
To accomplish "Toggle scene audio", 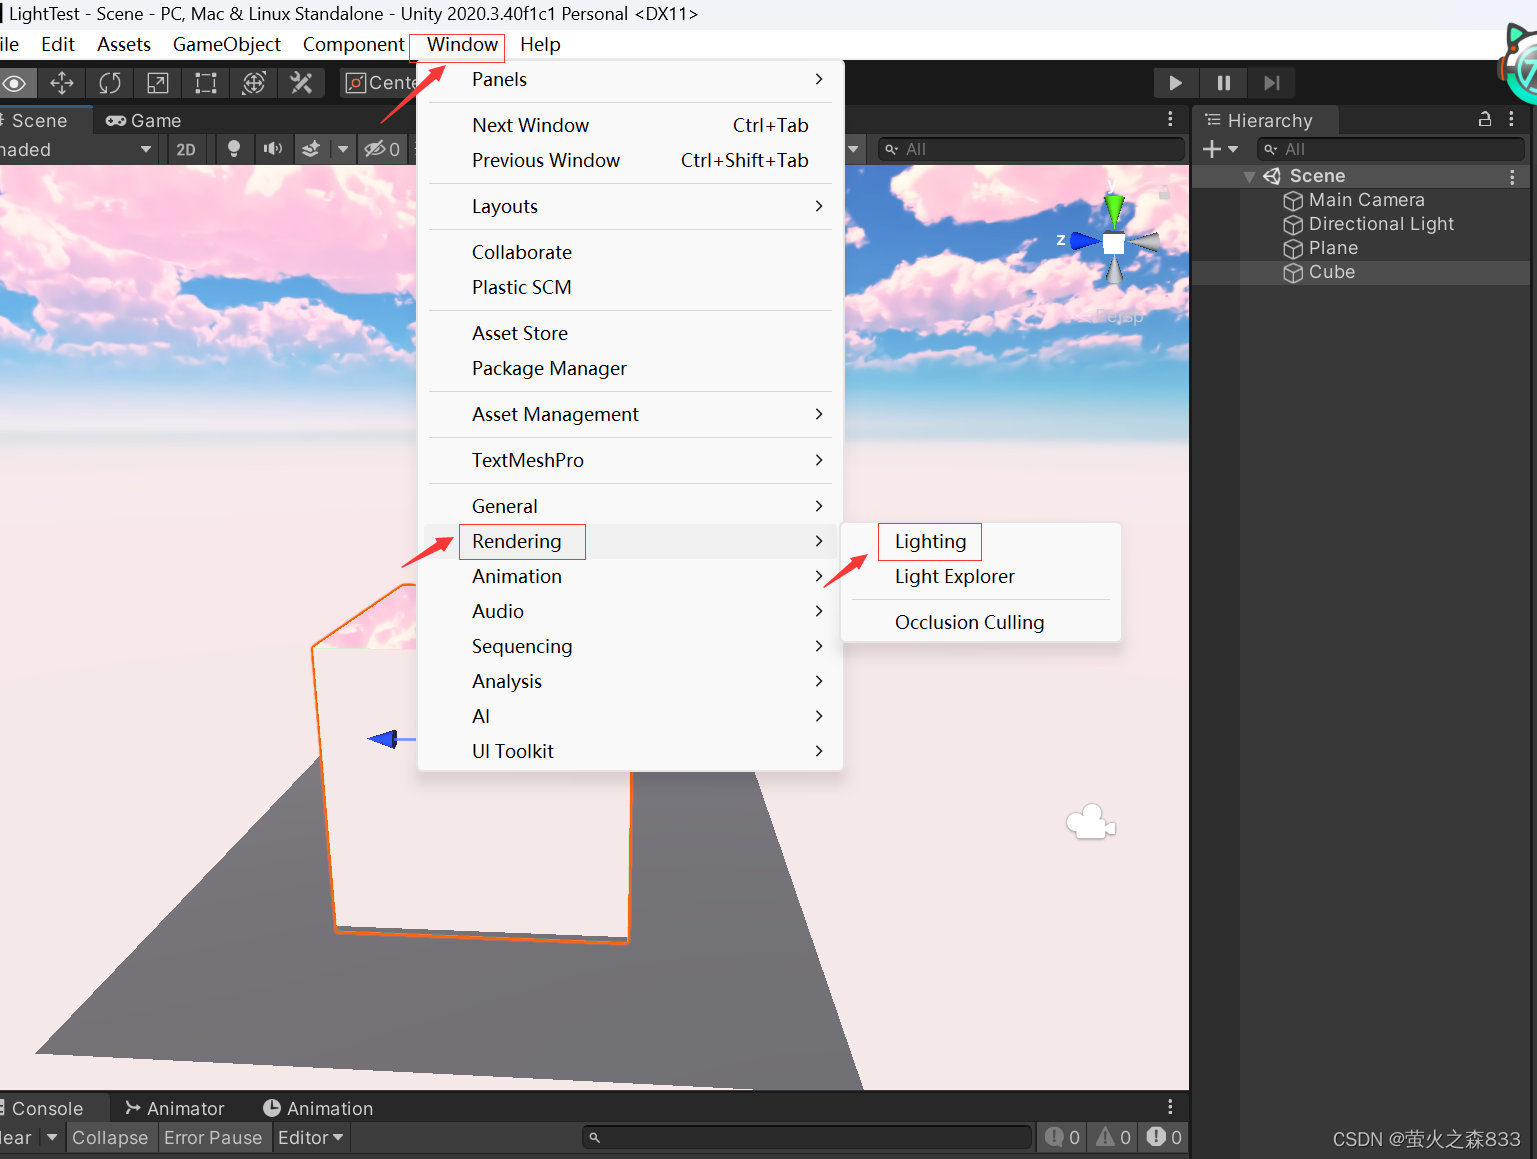I will pos(272,149).
